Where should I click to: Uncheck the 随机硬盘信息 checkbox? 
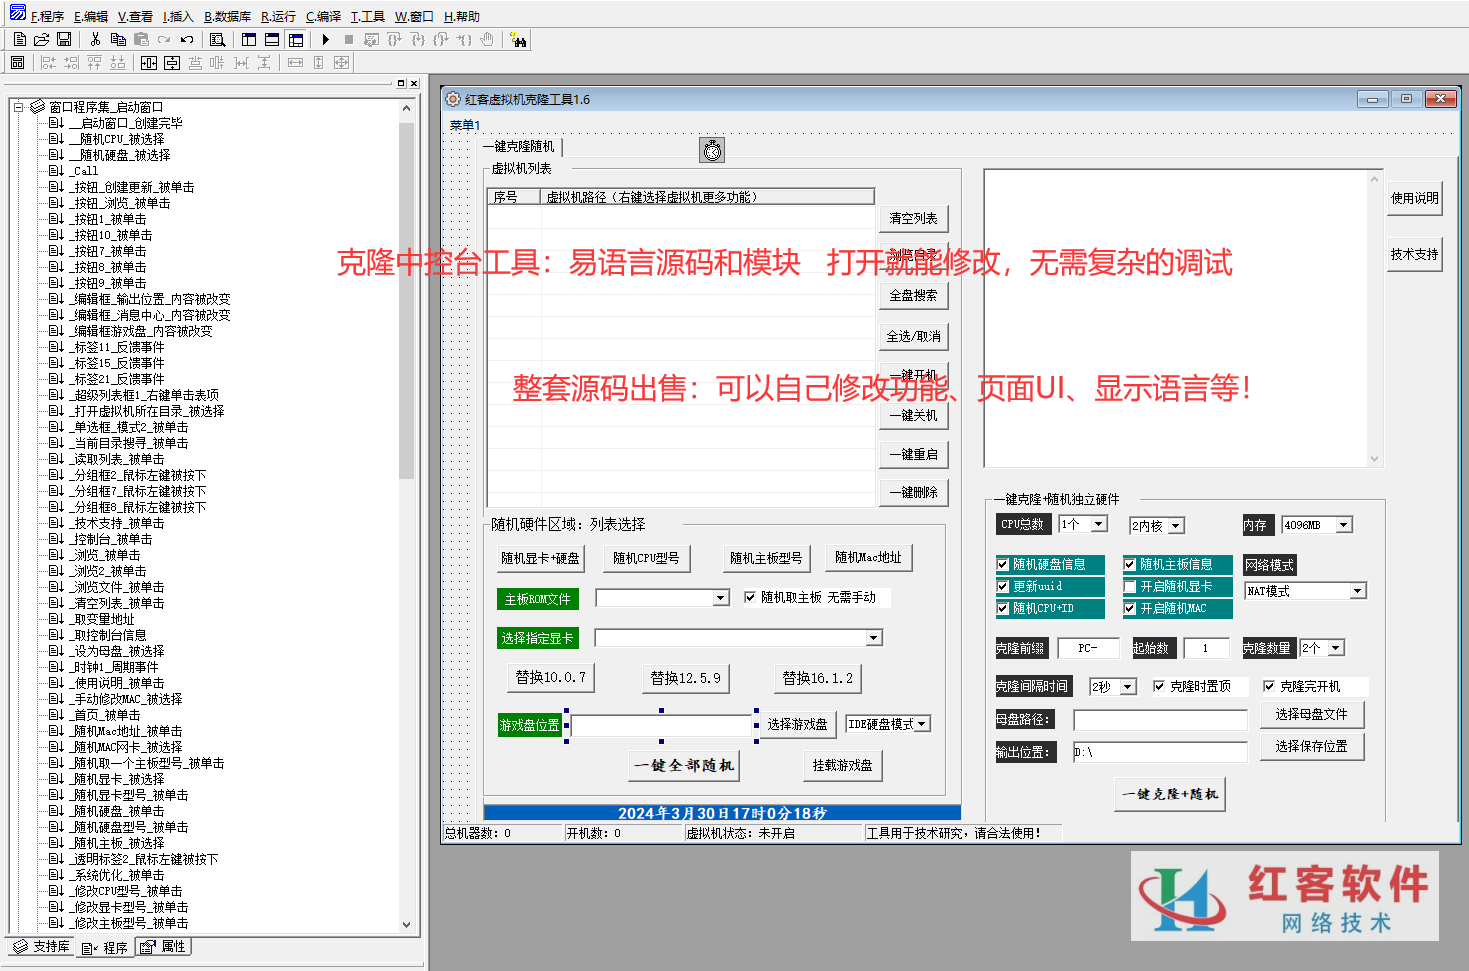[x=1003, y=565]
